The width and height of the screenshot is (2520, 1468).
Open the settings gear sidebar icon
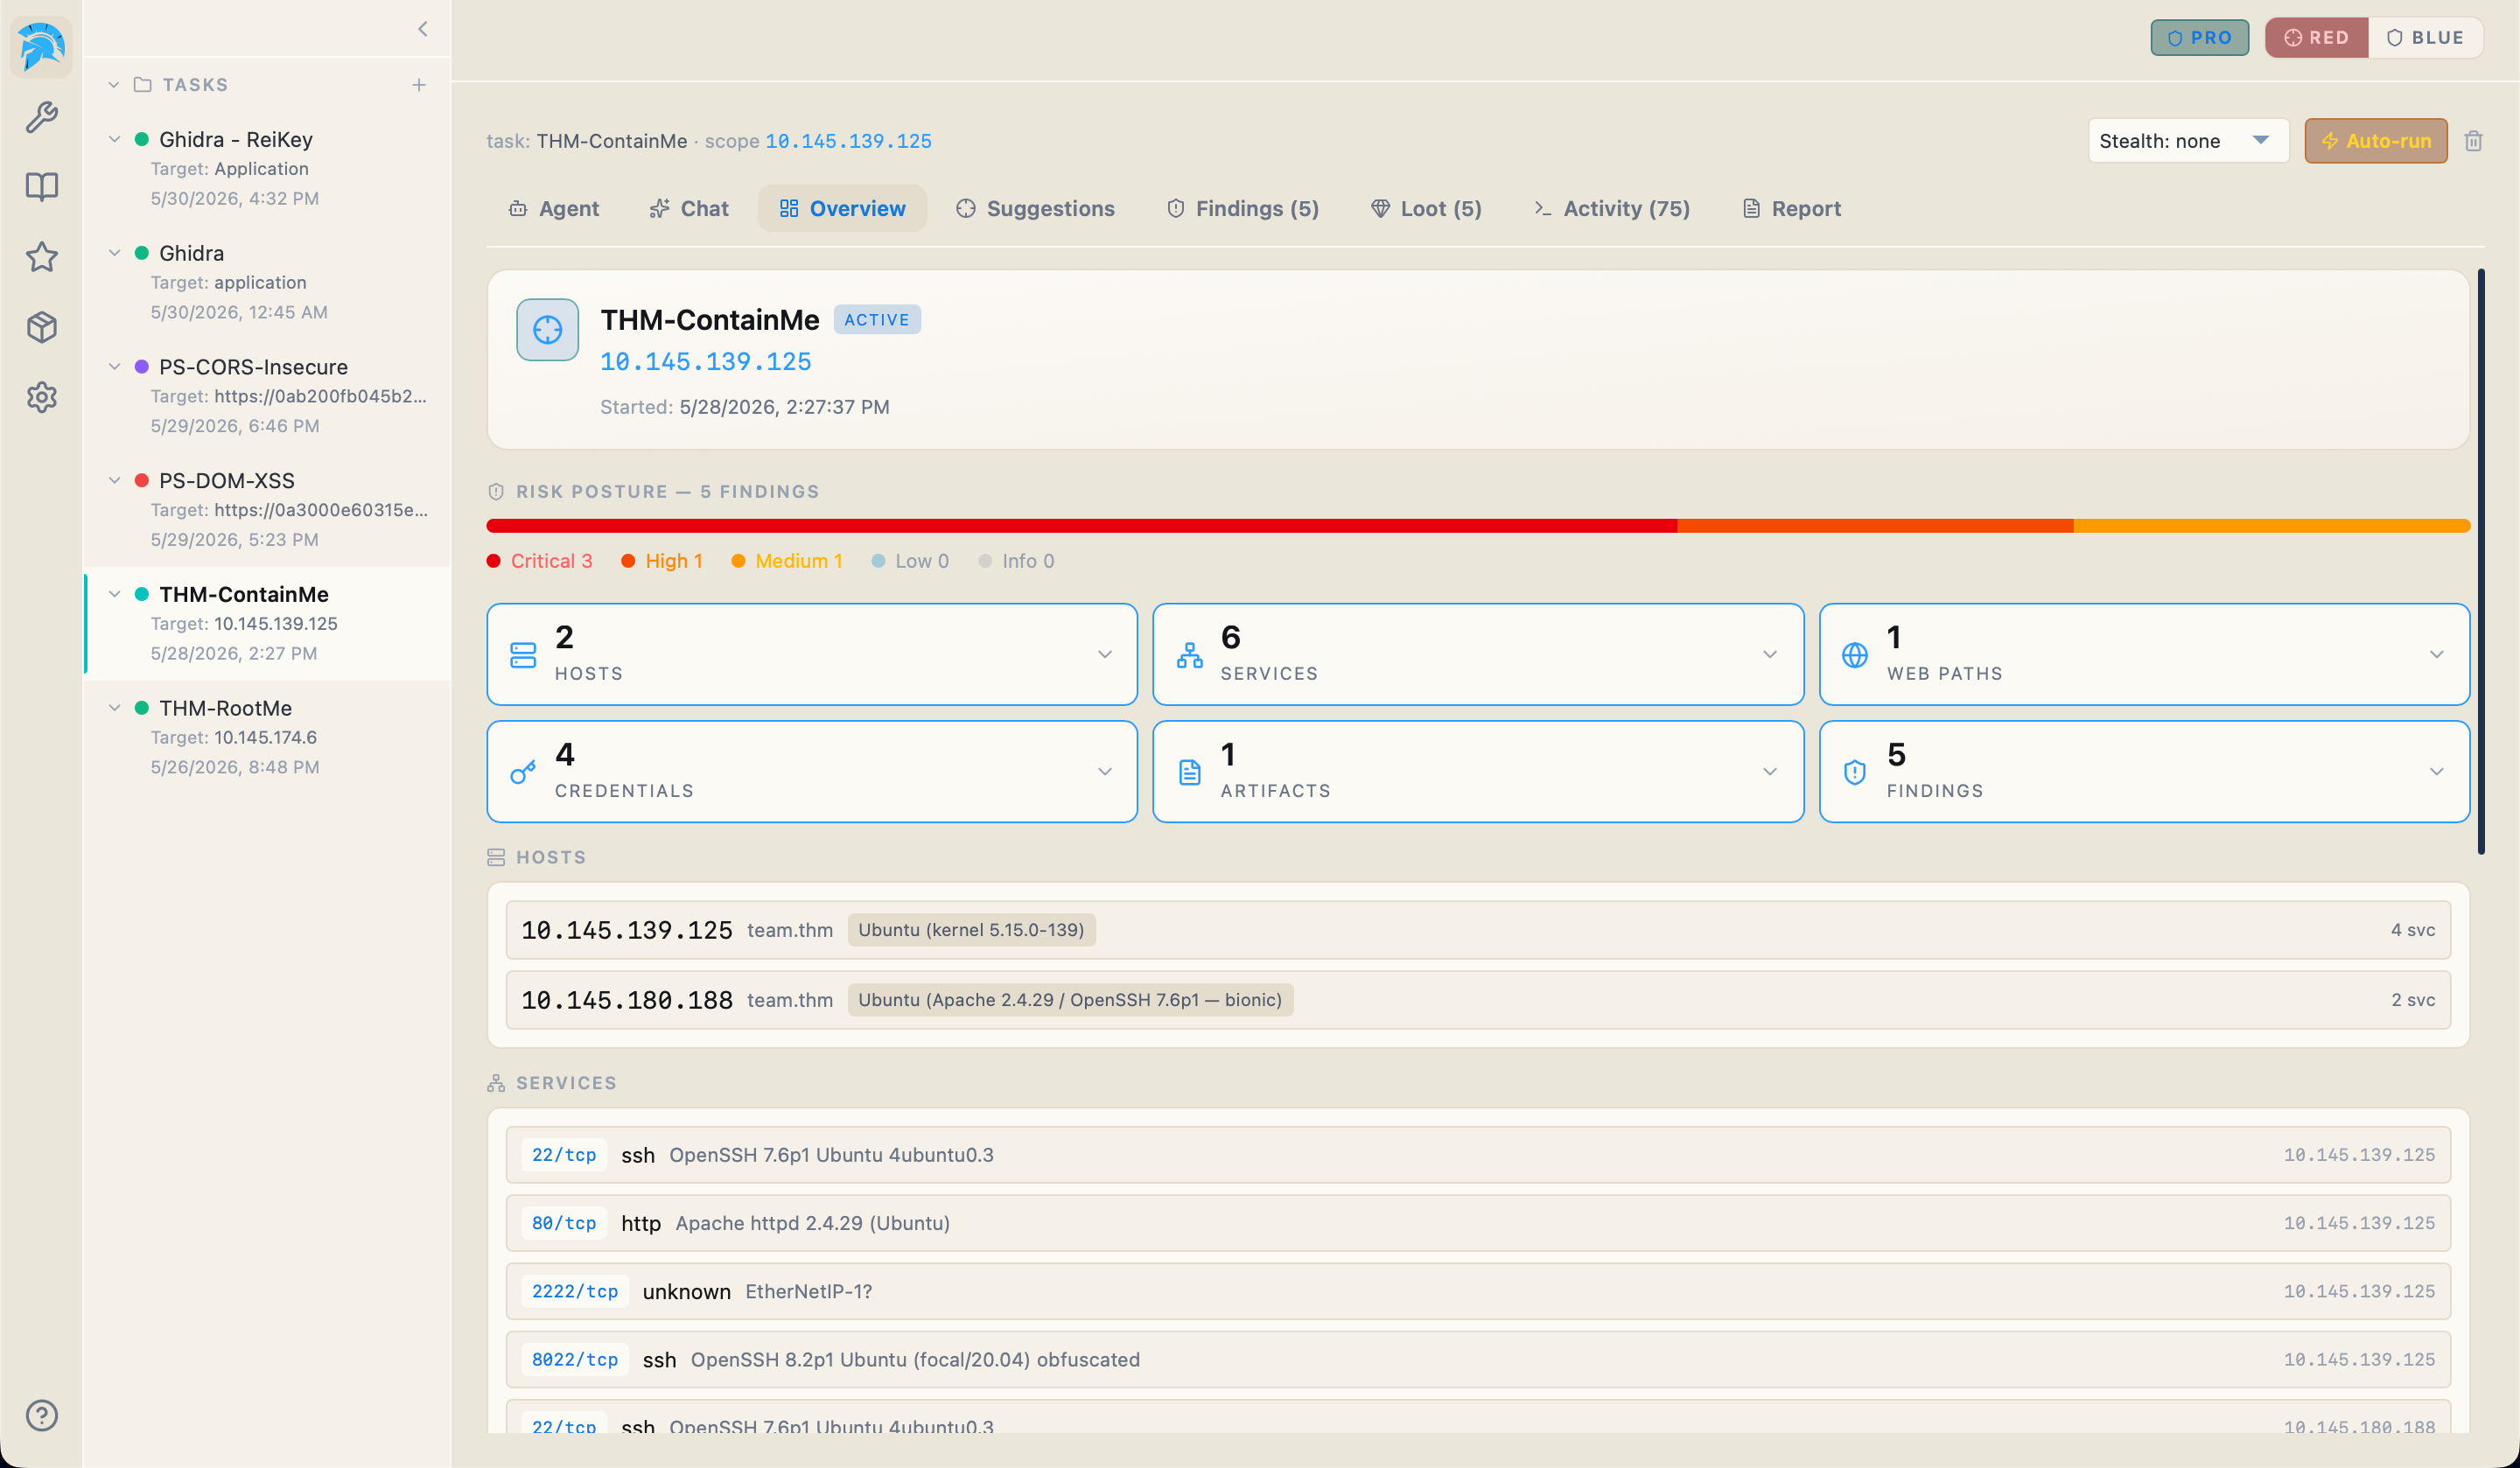(x=41, y=397)
